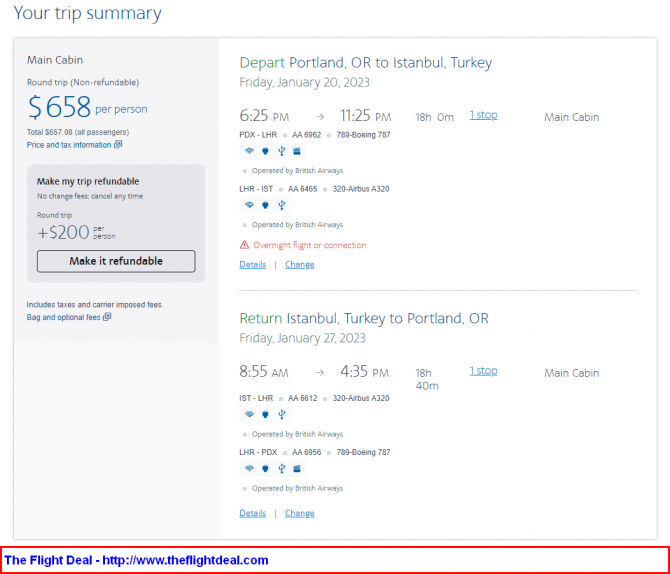Screen dimensions: 670x574
Task: Click the PDX - LHR route label
Action: pyautogui.click(x=258, y=135)
